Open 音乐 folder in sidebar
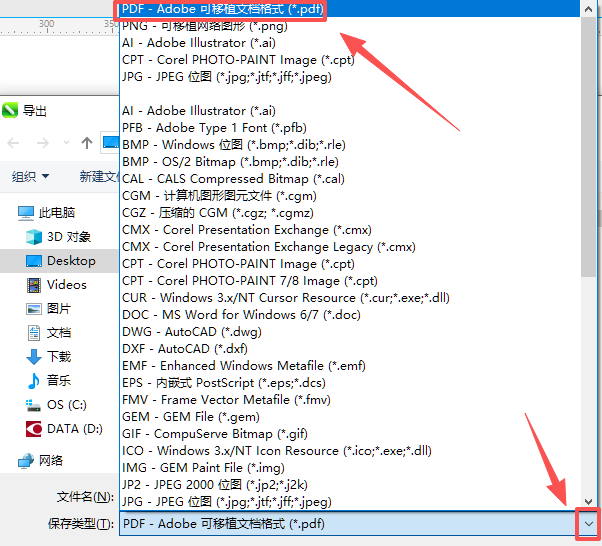602x546 pixels. point(48,381)
